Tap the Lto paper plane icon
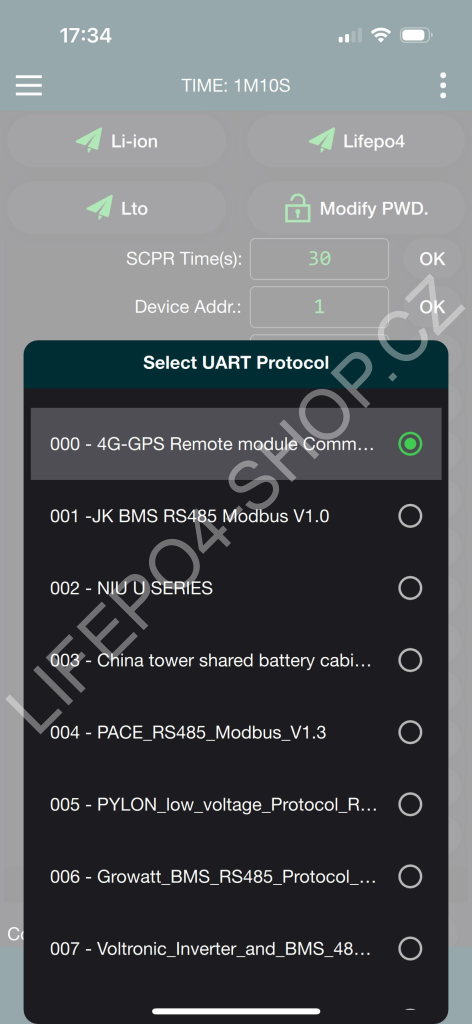 pos(99,208)
